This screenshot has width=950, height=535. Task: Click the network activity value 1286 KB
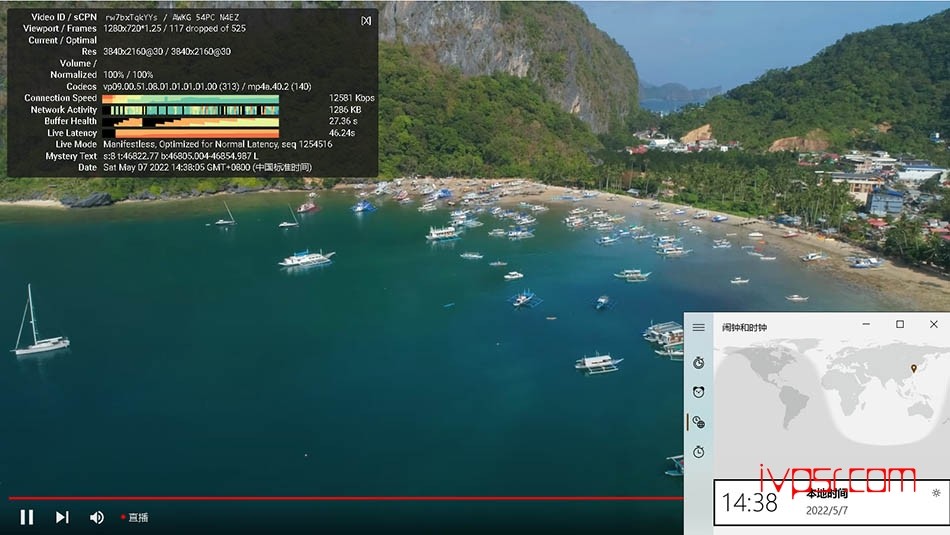click(x=345, y=110)
